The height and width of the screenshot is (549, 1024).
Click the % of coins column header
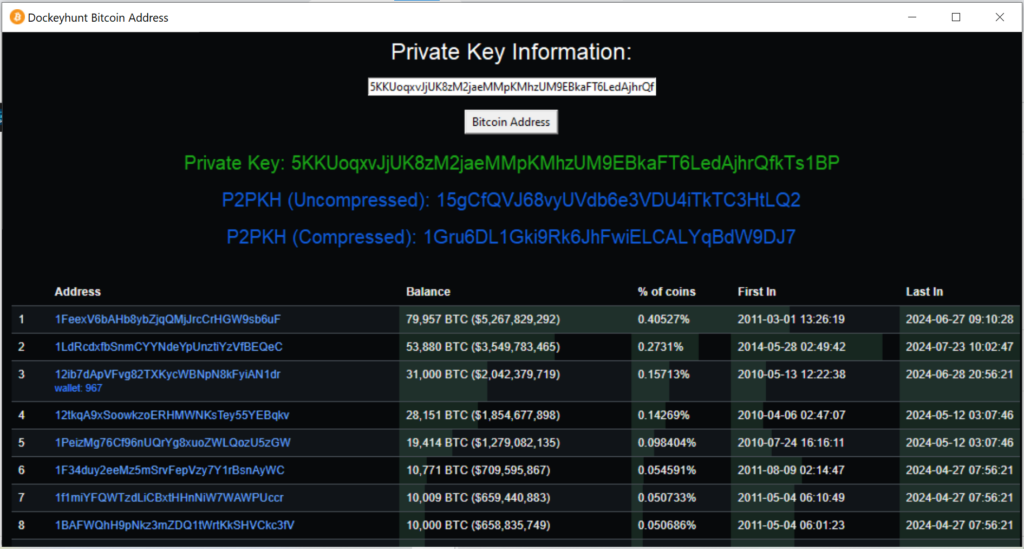tap(667, 292)
